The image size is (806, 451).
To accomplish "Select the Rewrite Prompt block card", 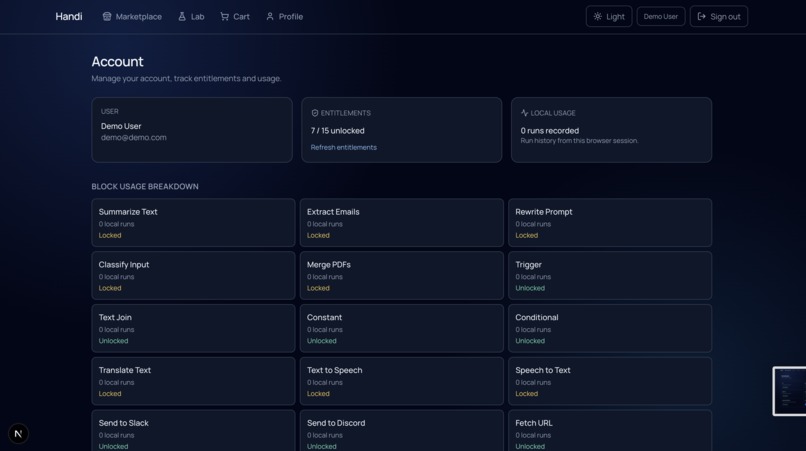I will tap(610, 223).
